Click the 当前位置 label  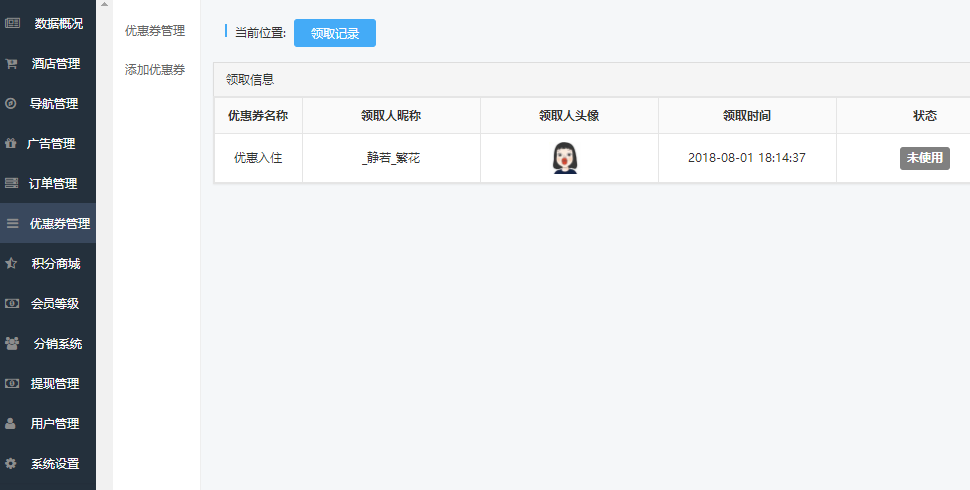260,33
